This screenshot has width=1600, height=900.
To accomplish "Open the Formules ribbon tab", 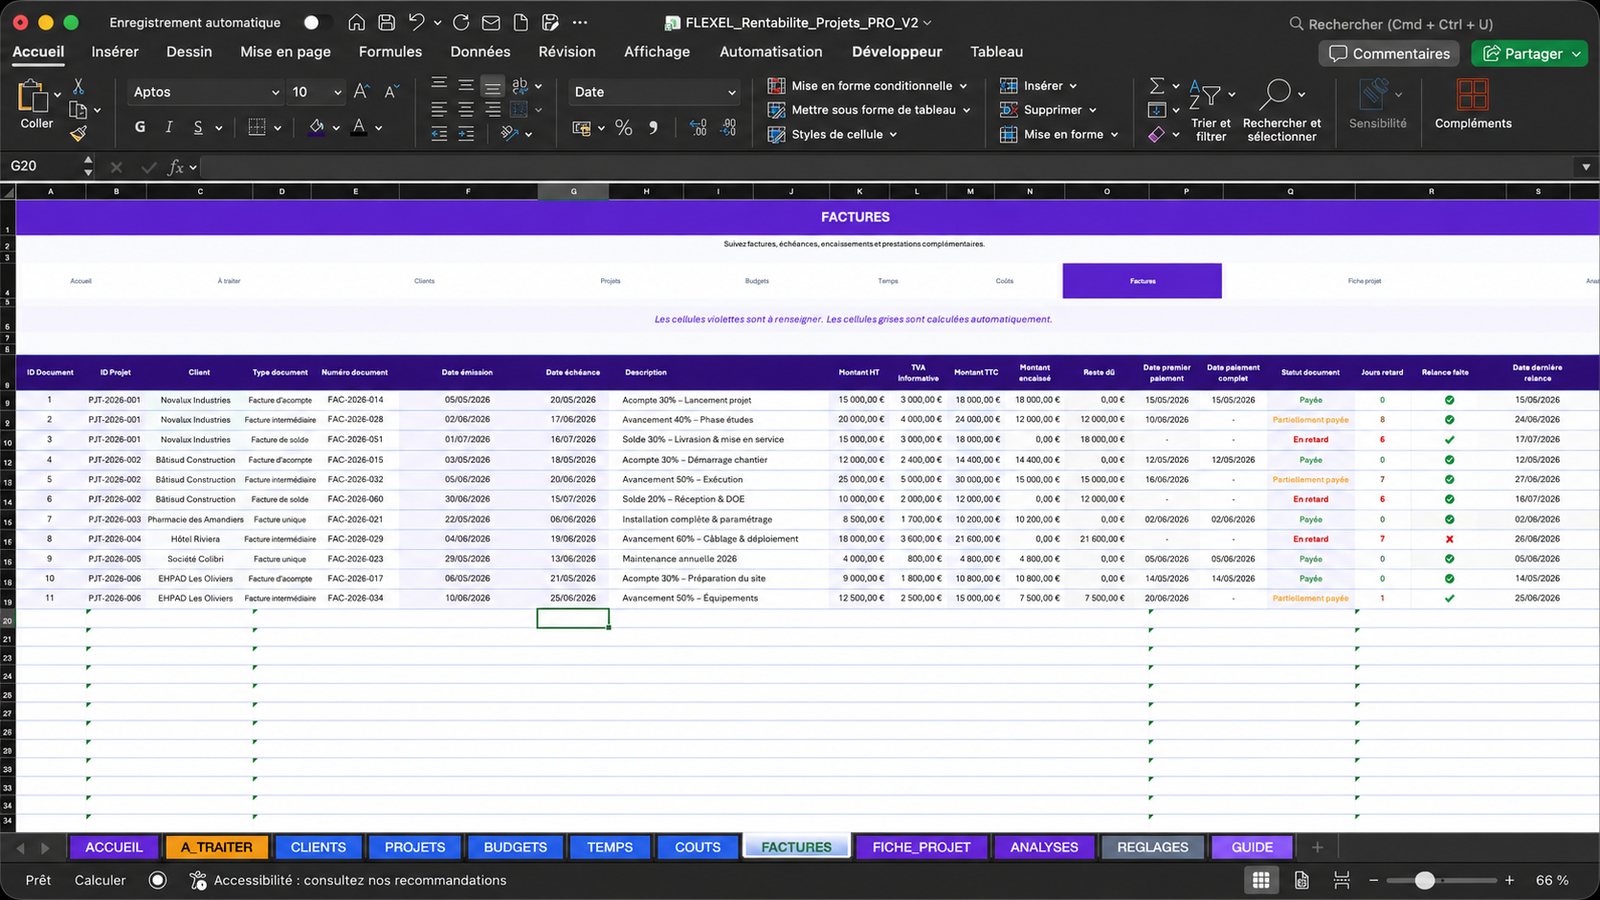I will 390,52.
